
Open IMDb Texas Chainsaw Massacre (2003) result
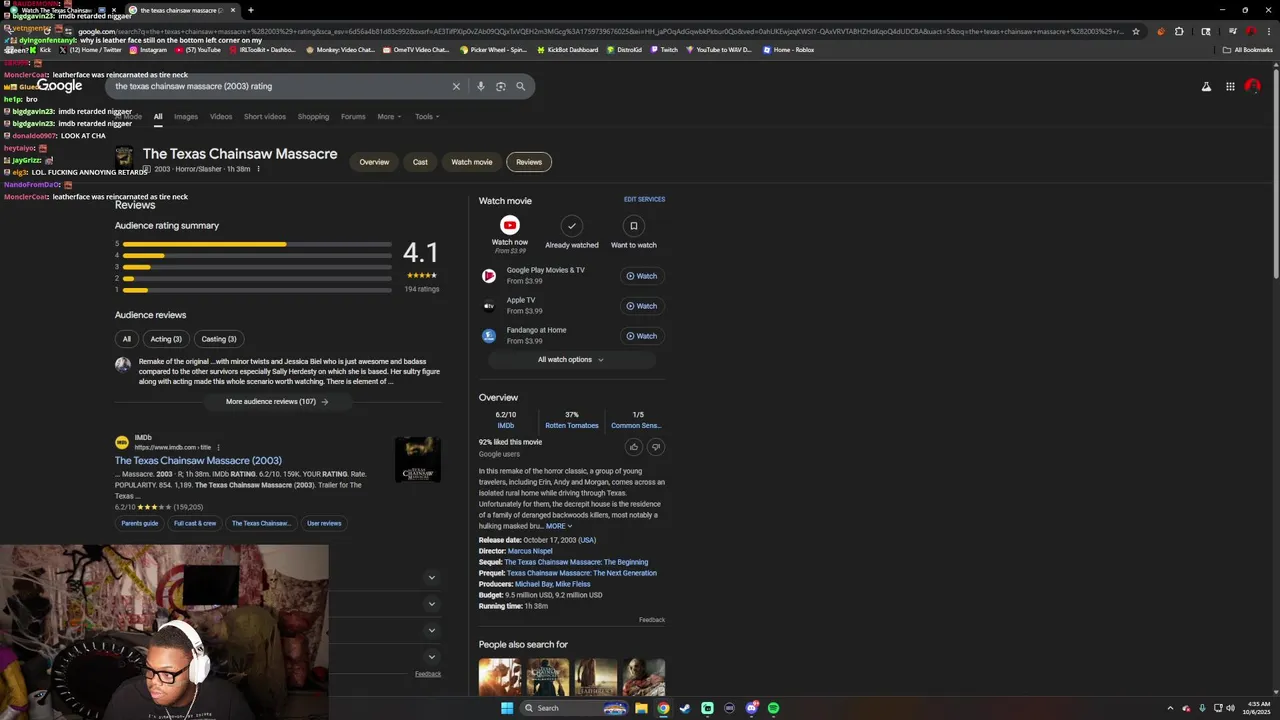[x=198, y=461]
